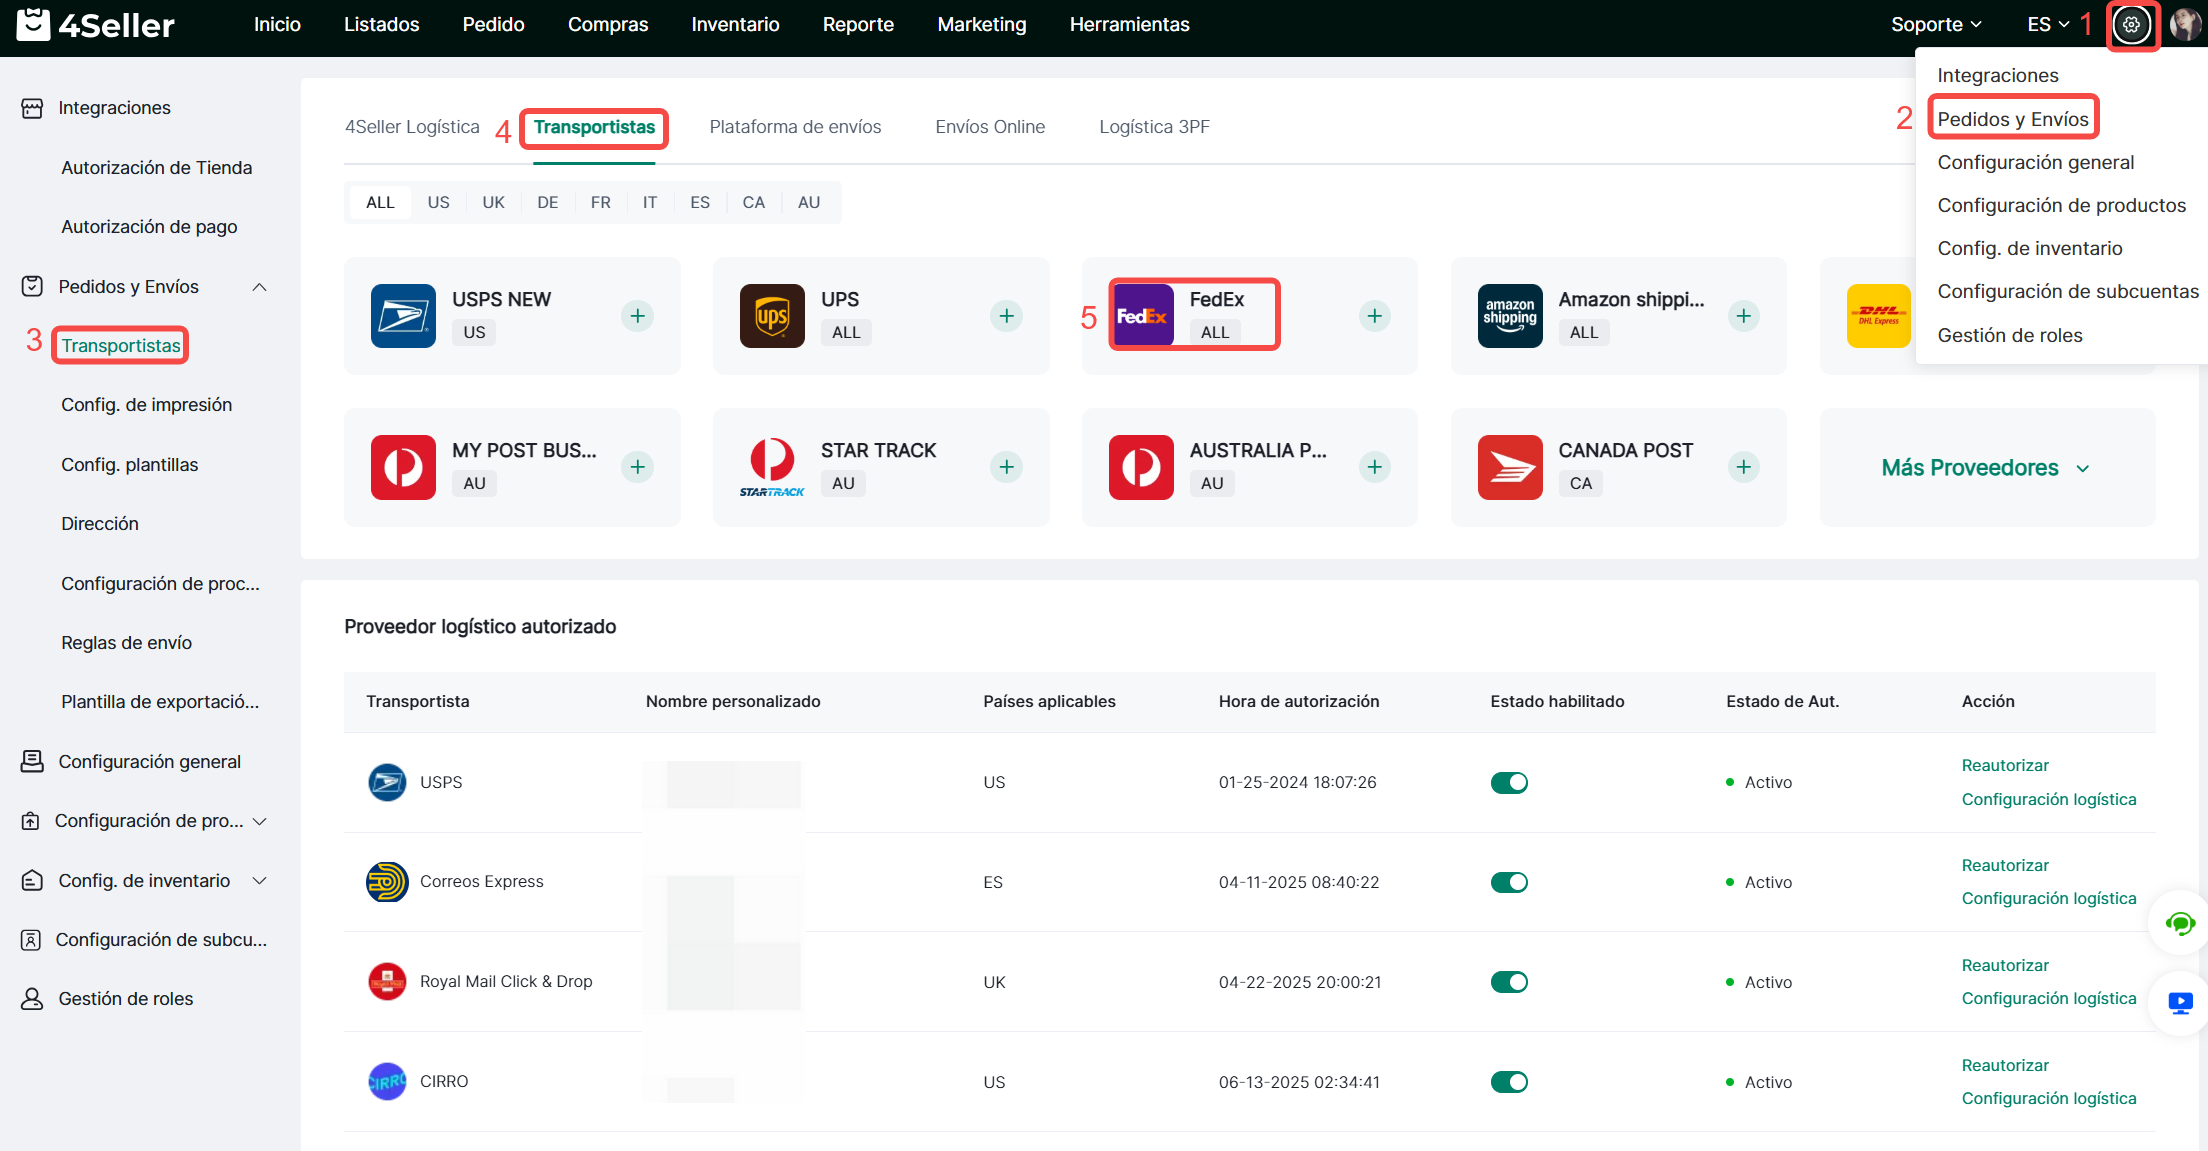Click Reautorizar for Royal Mail Click & Drop

[2005, 965]
